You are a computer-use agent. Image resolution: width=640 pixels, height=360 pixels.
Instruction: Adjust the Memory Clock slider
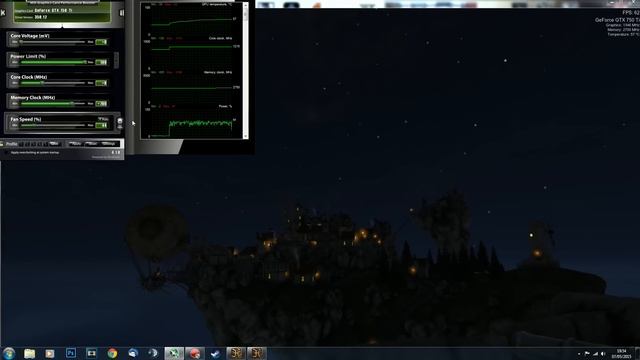pos(53,104)
